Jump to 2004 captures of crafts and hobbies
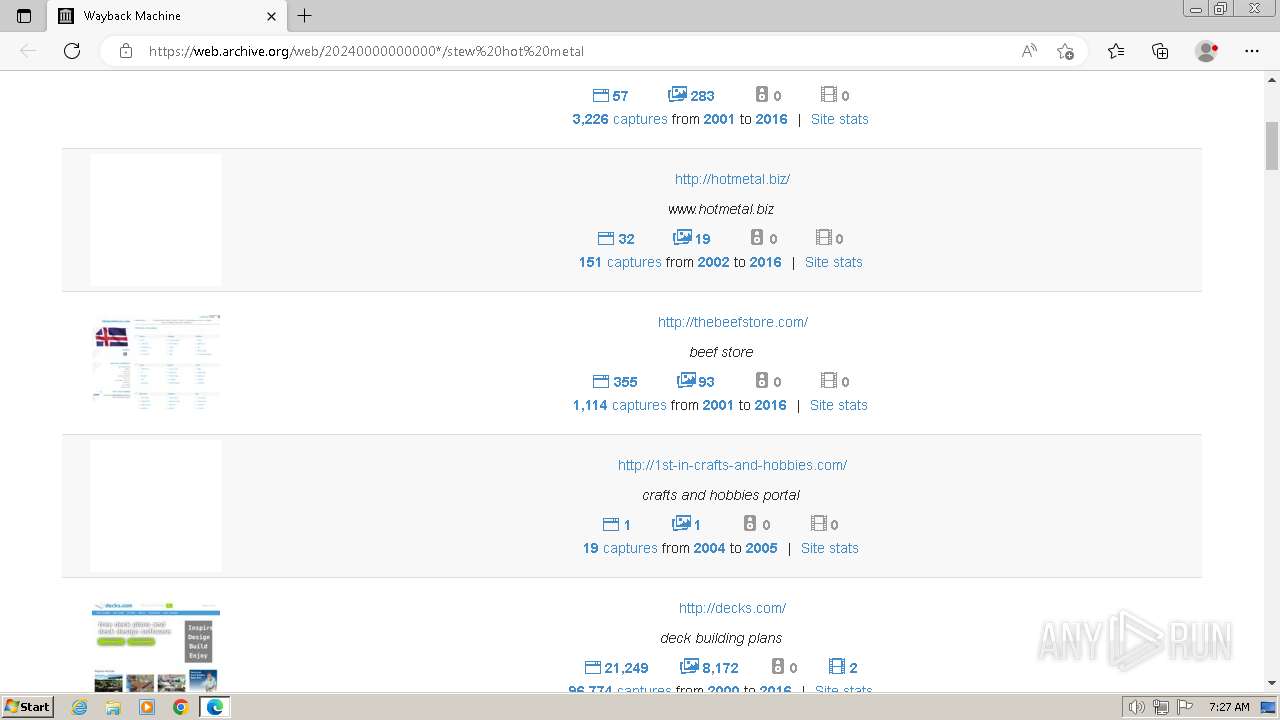This screenshot has width=1280, height=720. coord(709,548)
